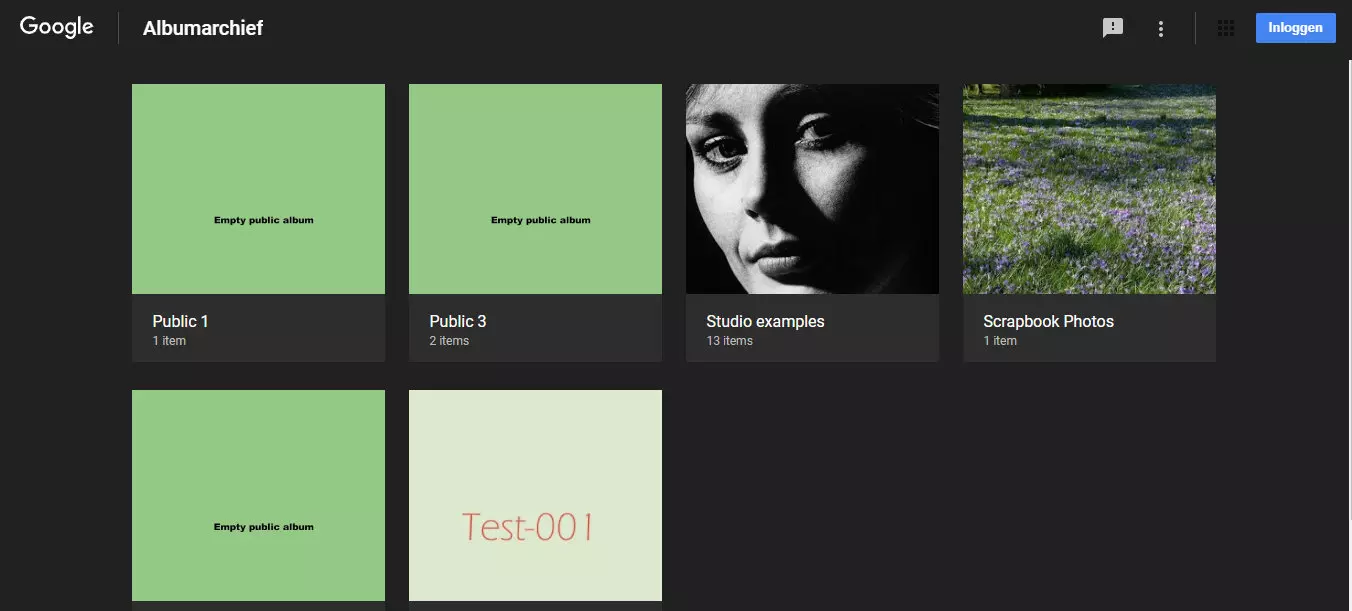
Task: Select the "Scrapbook Photos" album title
Action: click(x=1048, y=321)
